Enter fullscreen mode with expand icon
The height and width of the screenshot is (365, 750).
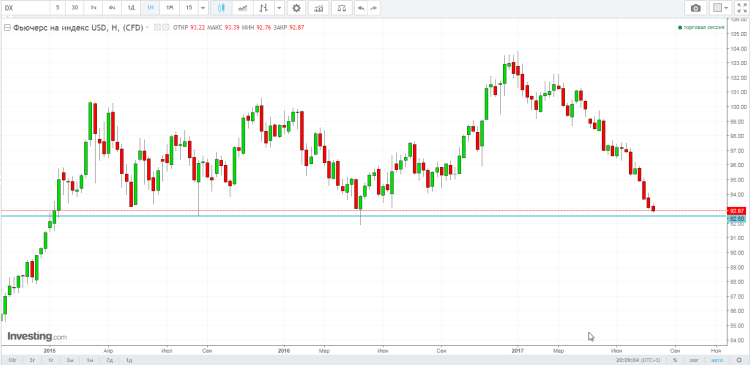point(741,8)
